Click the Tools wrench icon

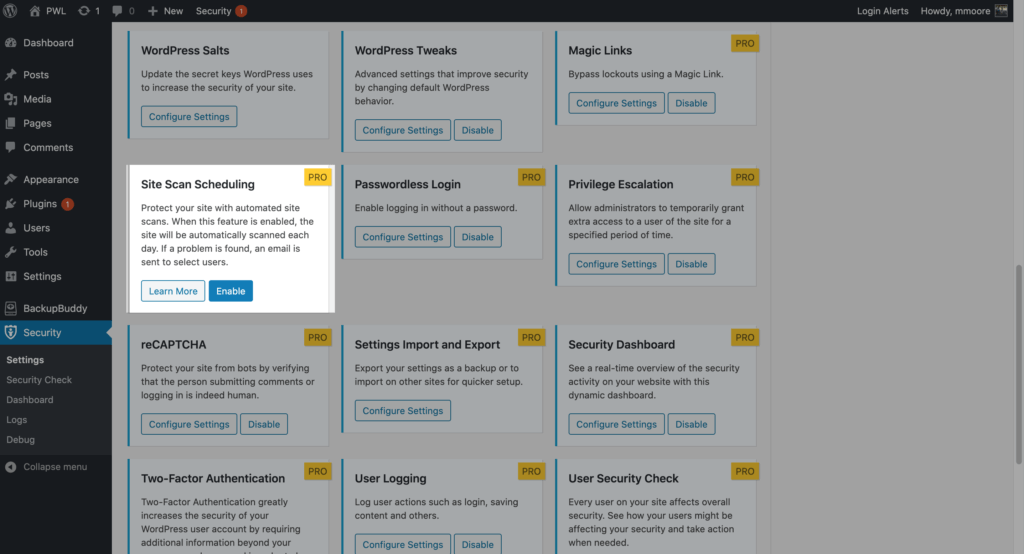(10, 252)
